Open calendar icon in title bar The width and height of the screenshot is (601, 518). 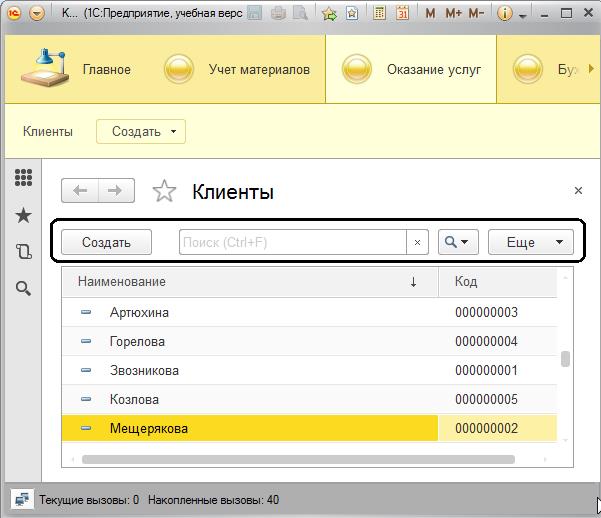point(402,14)
